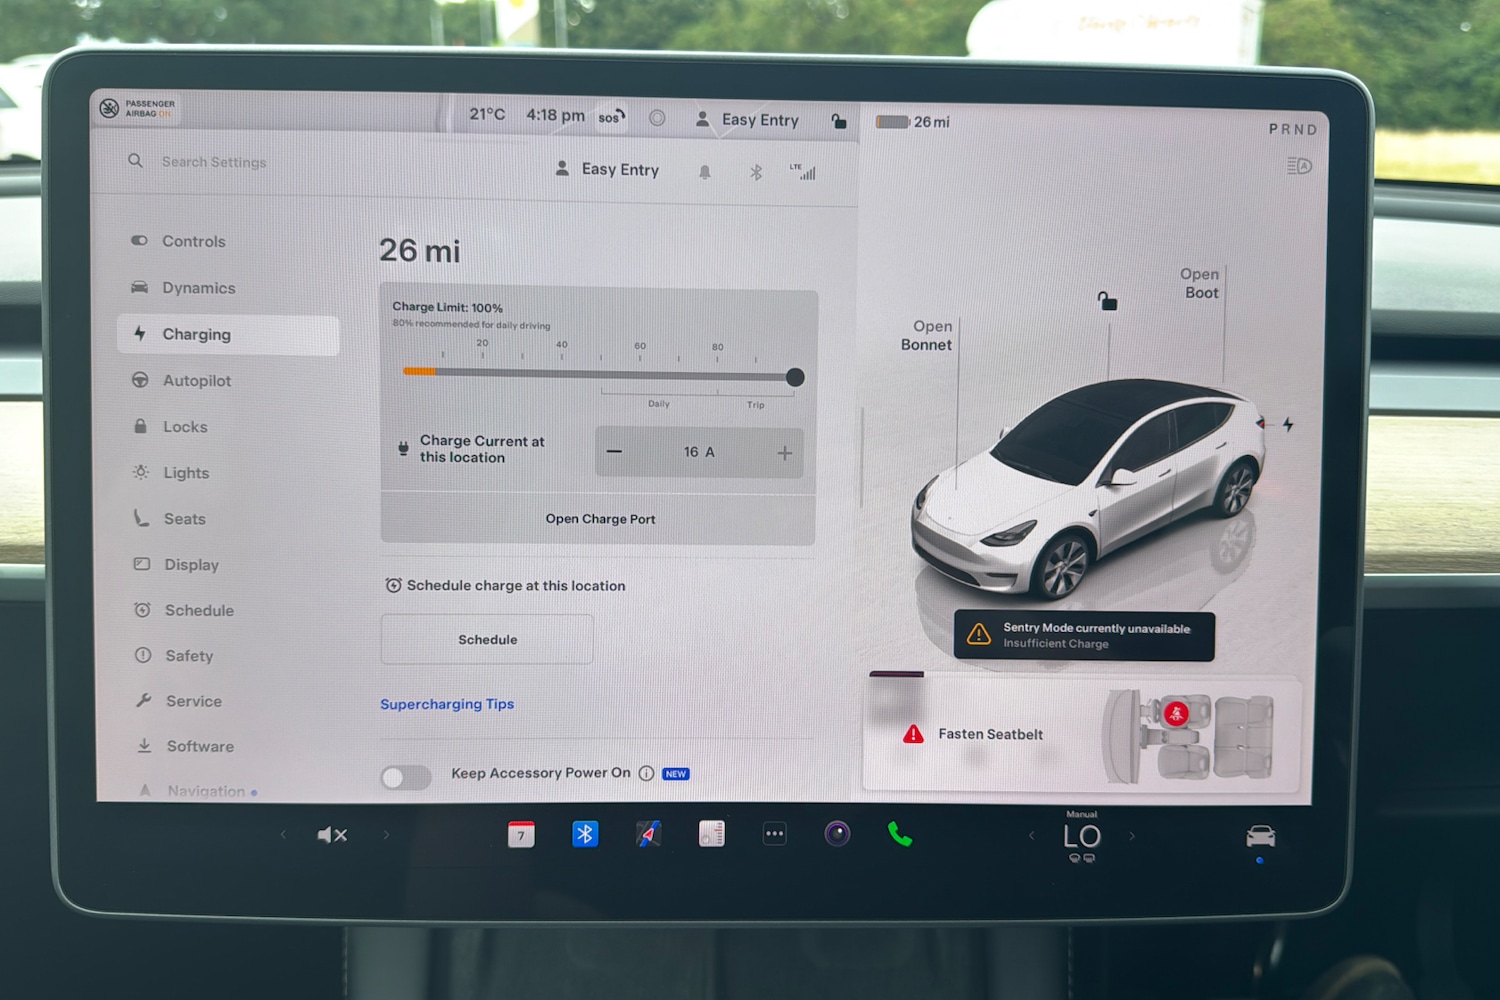Open Bluetooth icon in settings header

point(756,172)
